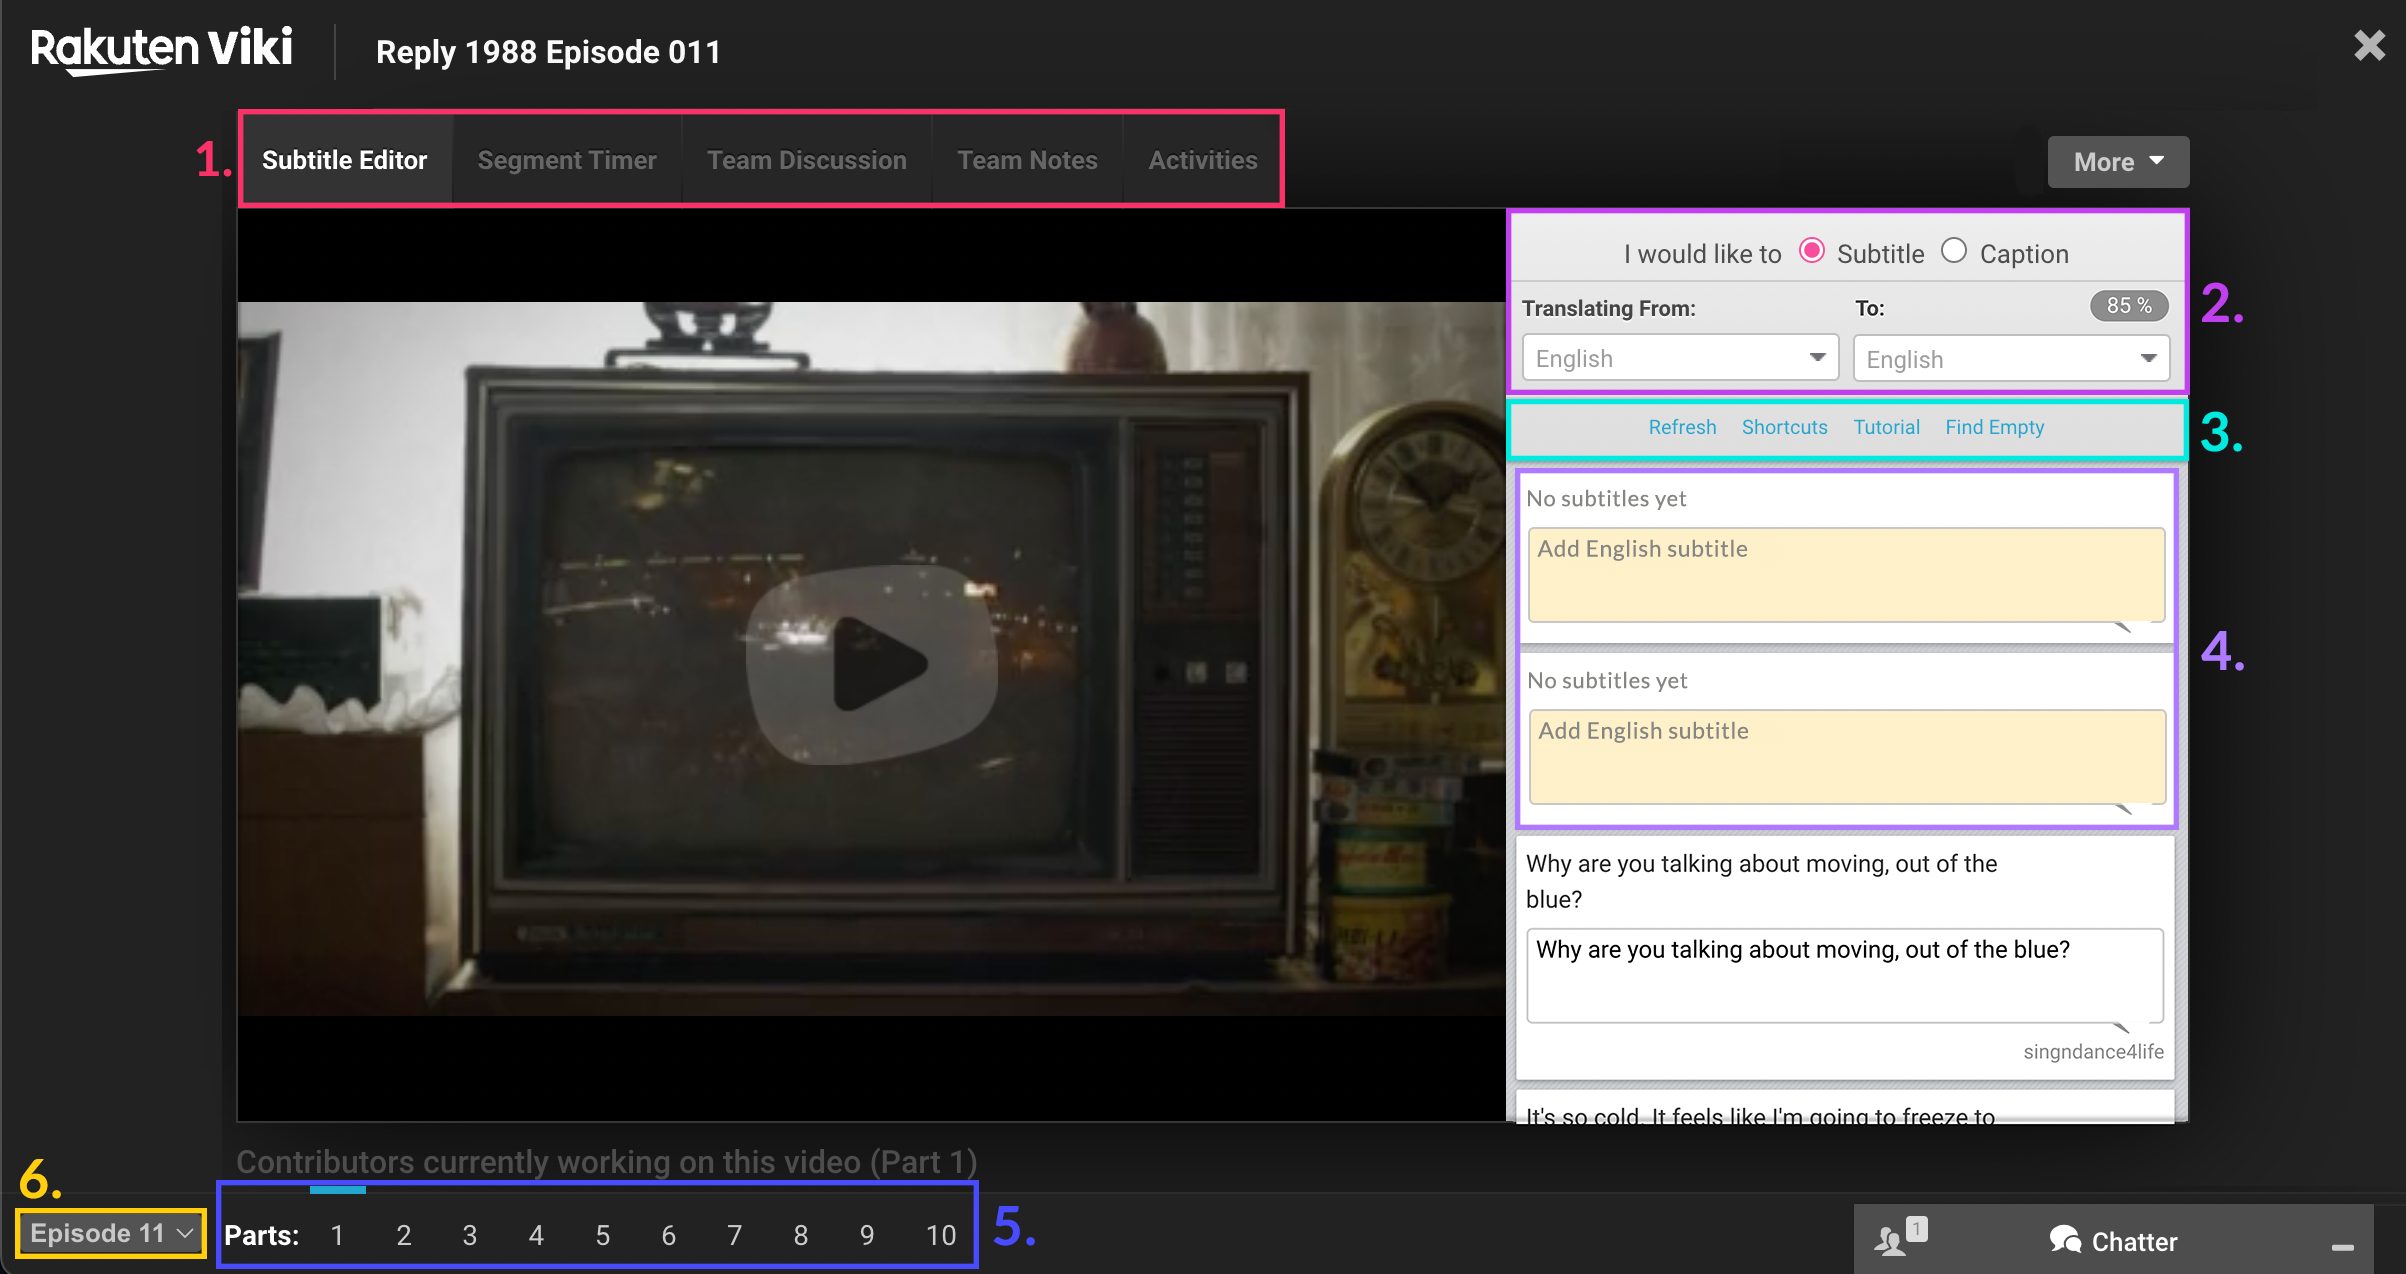
Task: Click the Rakuten Viki logo
Action: (x=162, y=50)
